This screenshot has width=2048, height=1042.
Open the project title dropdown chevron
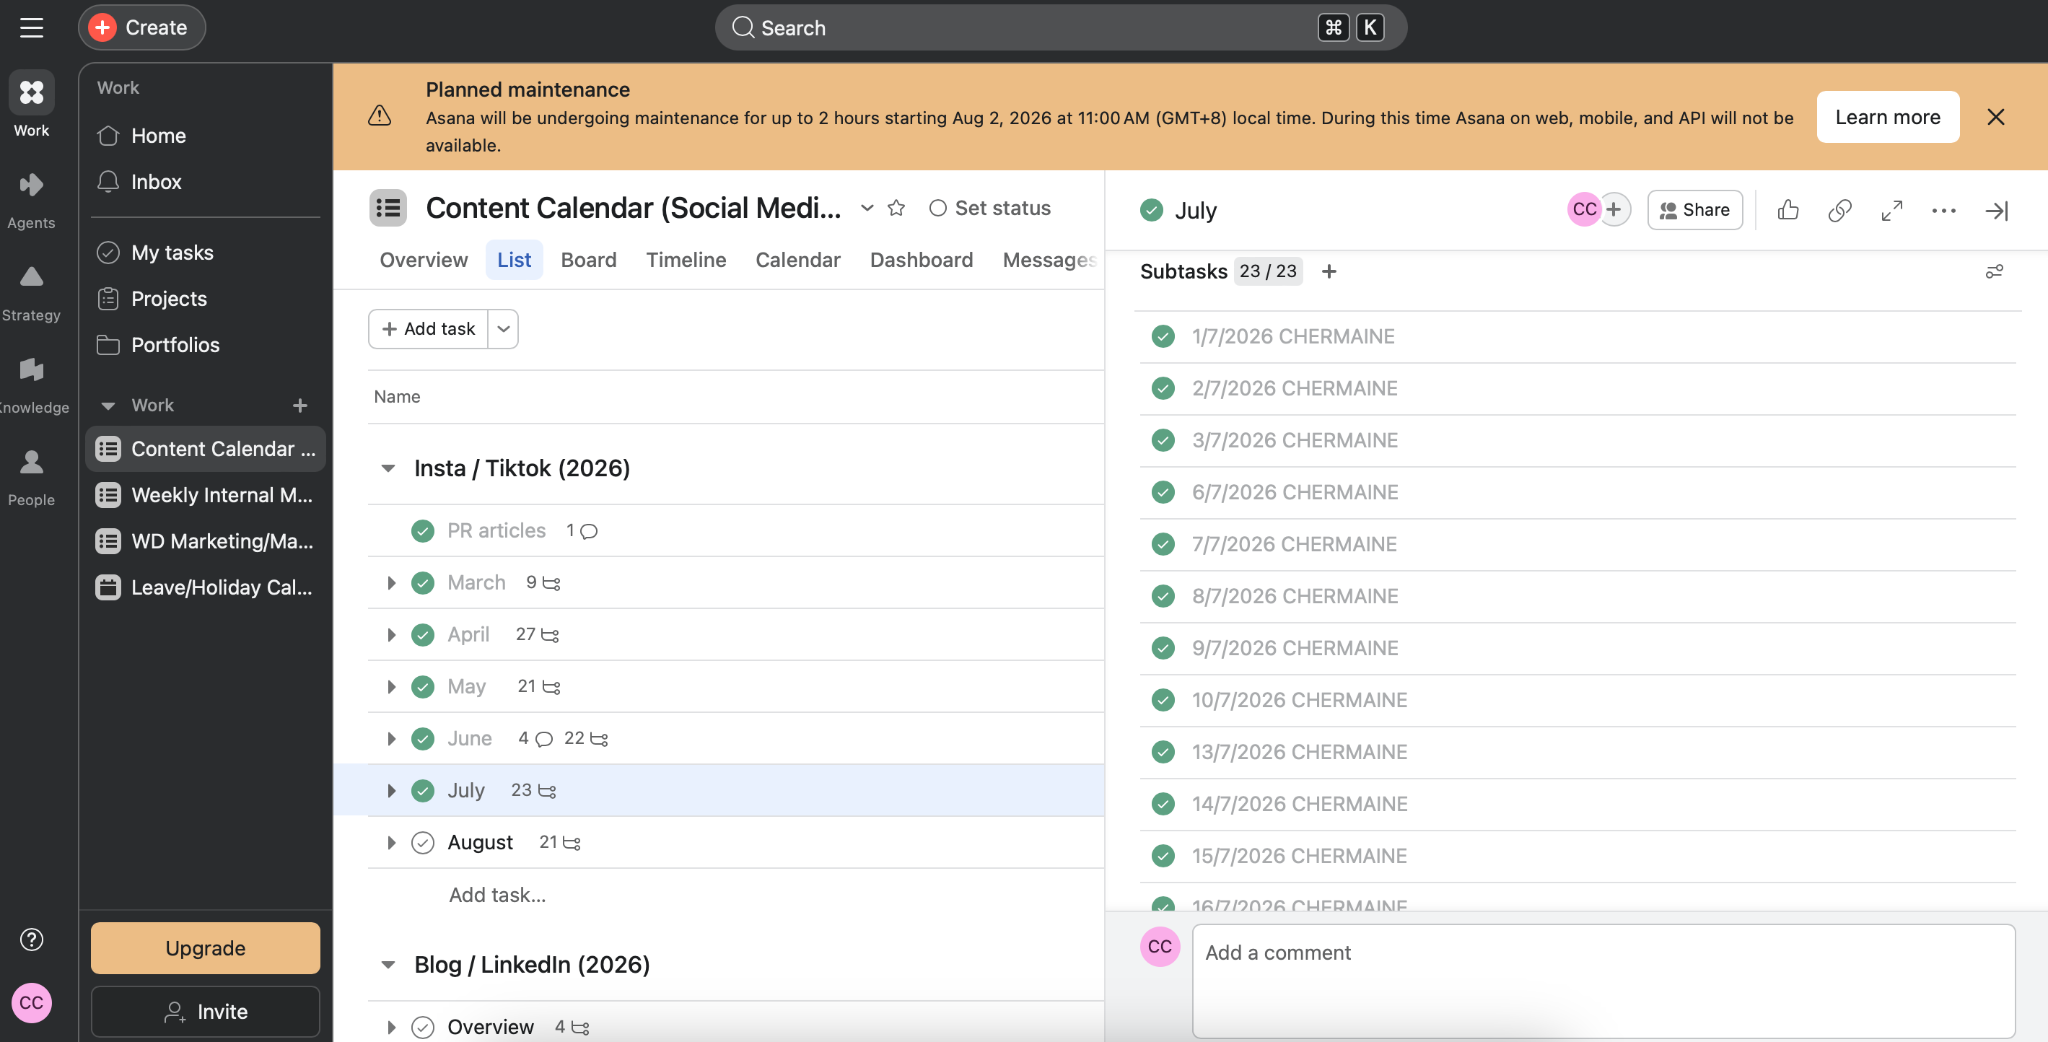(867, 208)
